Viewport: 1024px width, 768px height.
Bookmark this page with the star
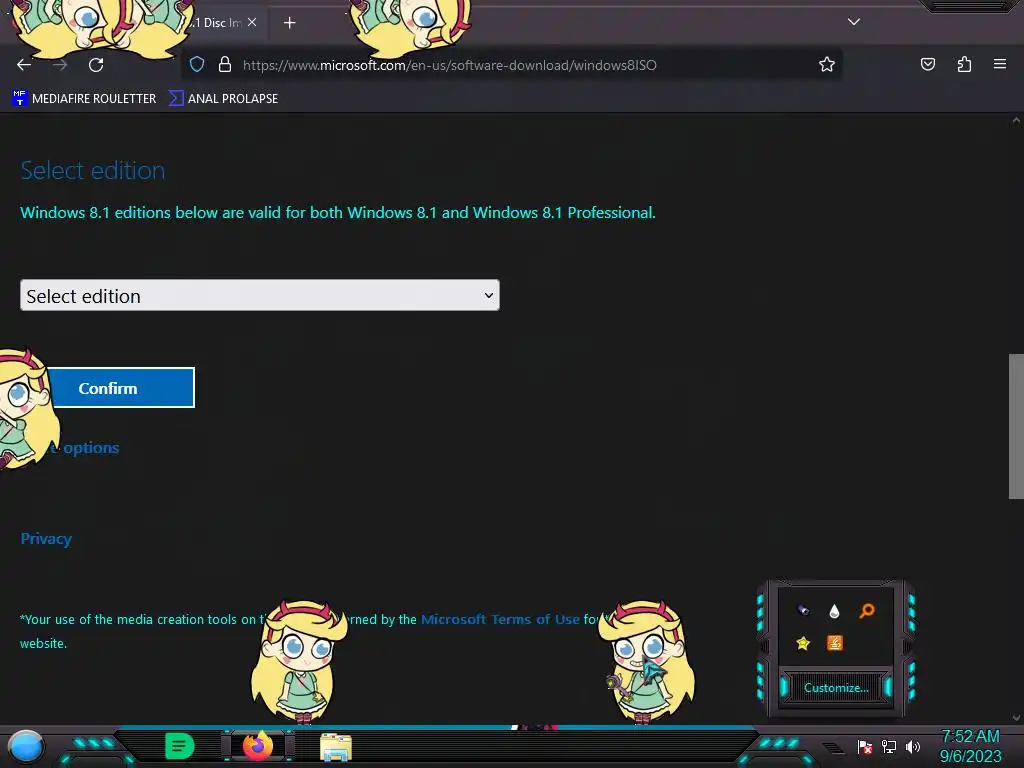(x=827, y=65)
